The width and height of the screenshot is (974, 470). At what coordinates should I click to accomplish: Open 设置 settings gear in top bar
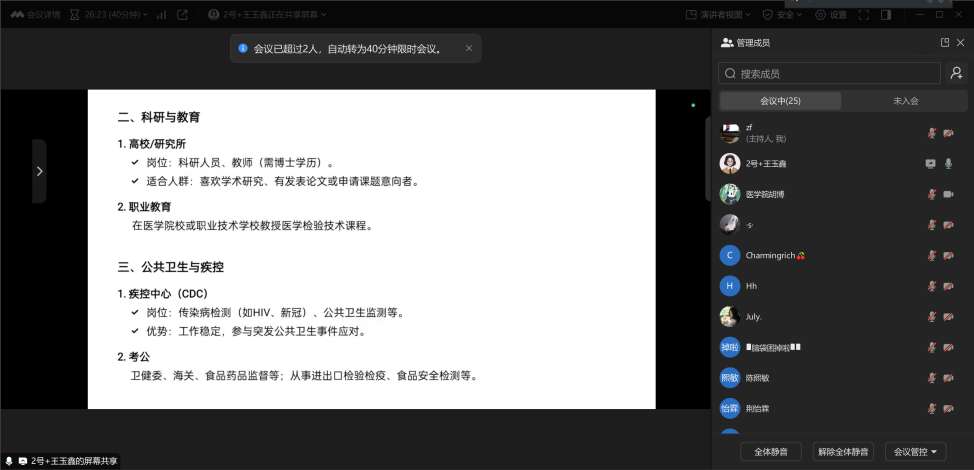[x=830, y=15]
